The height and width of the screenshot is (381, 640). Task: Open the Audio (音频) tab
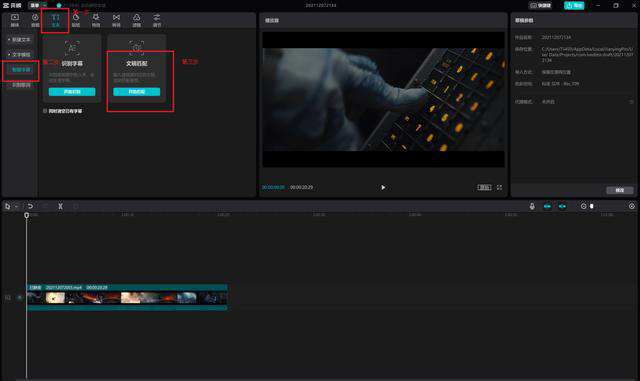[x=35, y=20]
